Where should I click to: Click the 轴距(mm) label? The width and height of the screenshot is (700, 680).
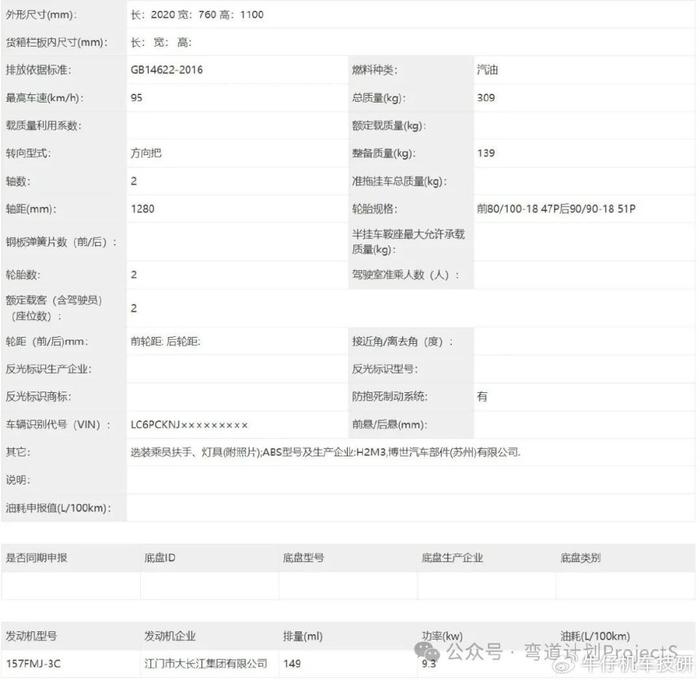31,209
